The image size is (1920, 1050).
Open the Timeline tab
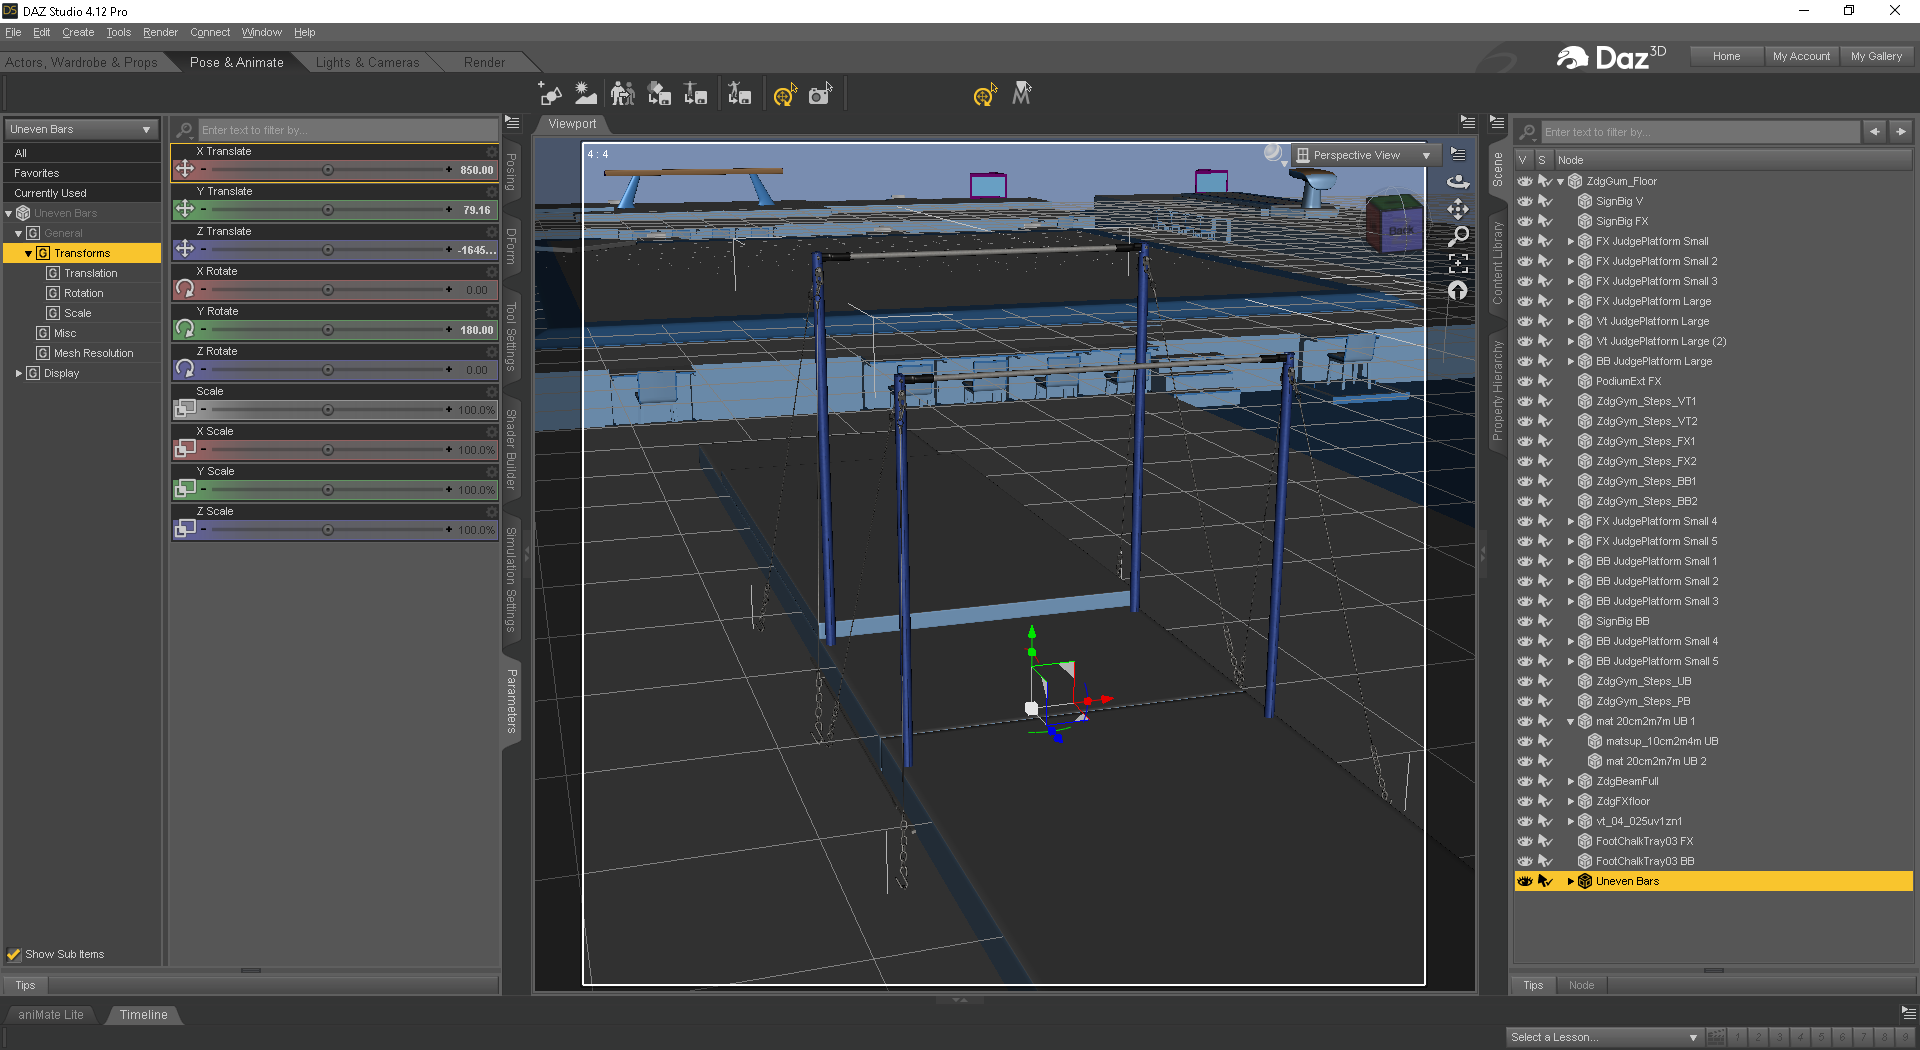click(143, 1014)
